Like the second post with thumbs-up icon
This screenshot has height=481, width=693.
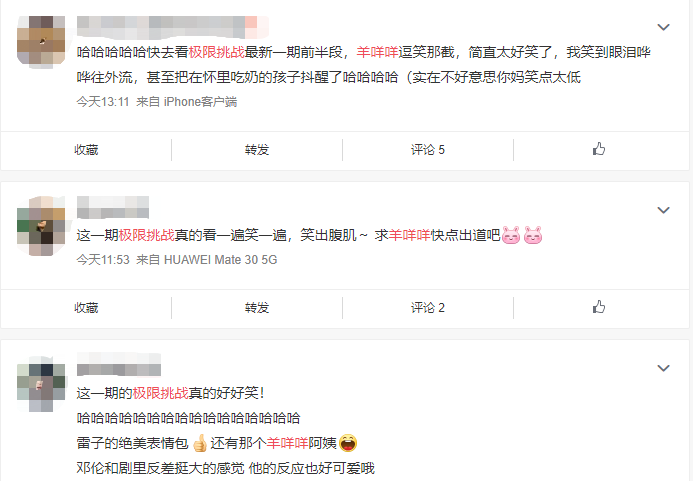point(598,307)
